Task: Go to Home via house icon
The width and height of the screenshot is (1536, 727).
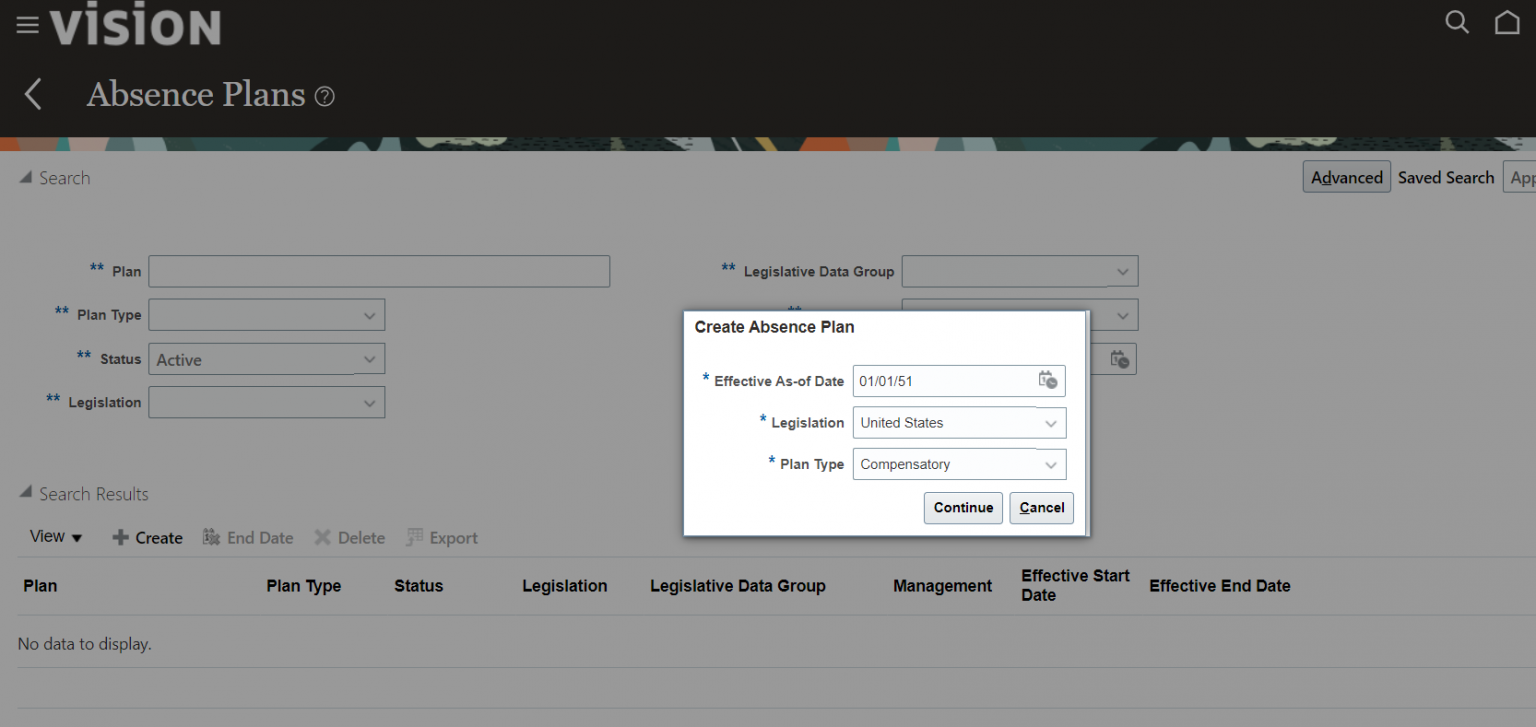Action: [x=1507, y=22]
